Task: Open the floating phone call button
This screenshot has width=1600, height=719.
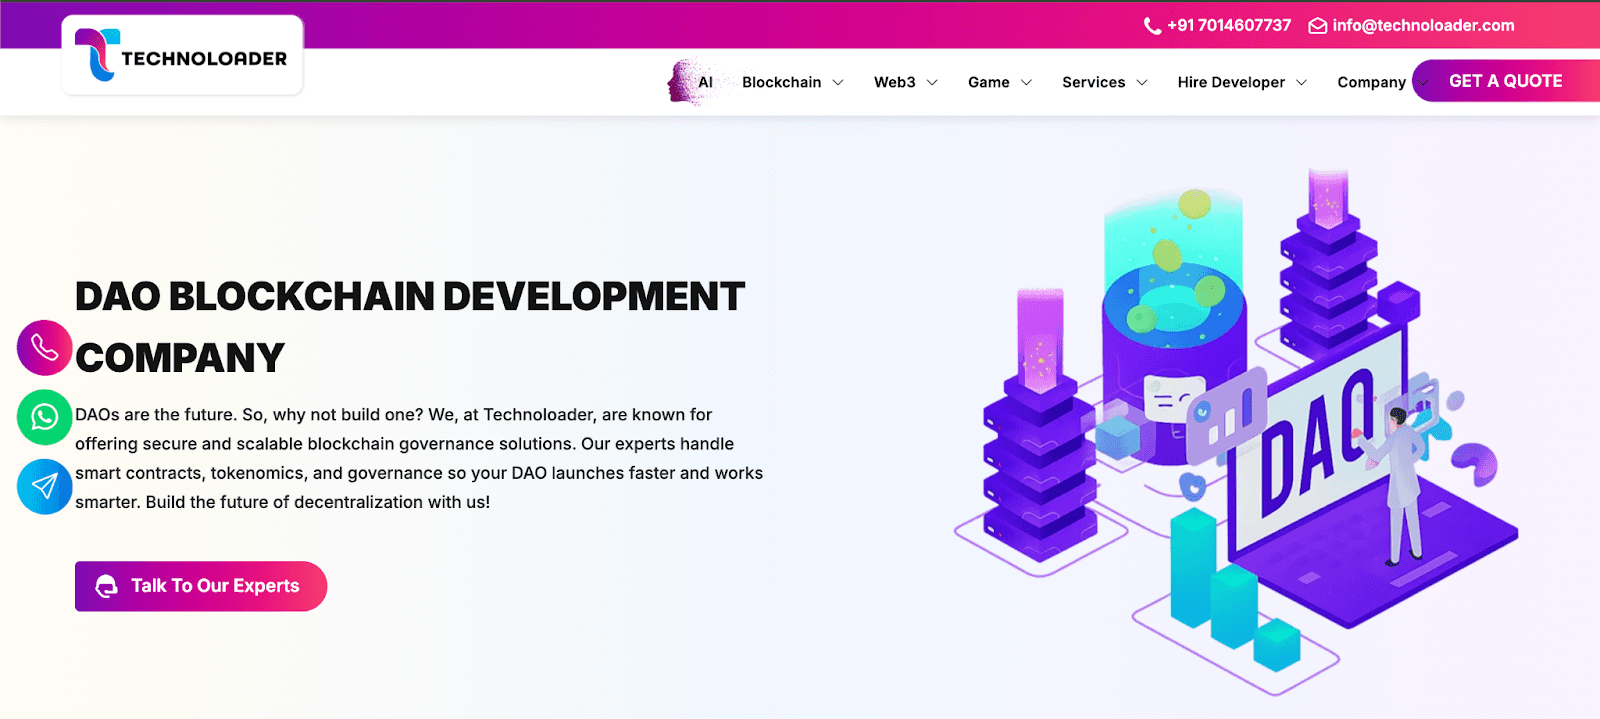Action: (x=45, y=347)
